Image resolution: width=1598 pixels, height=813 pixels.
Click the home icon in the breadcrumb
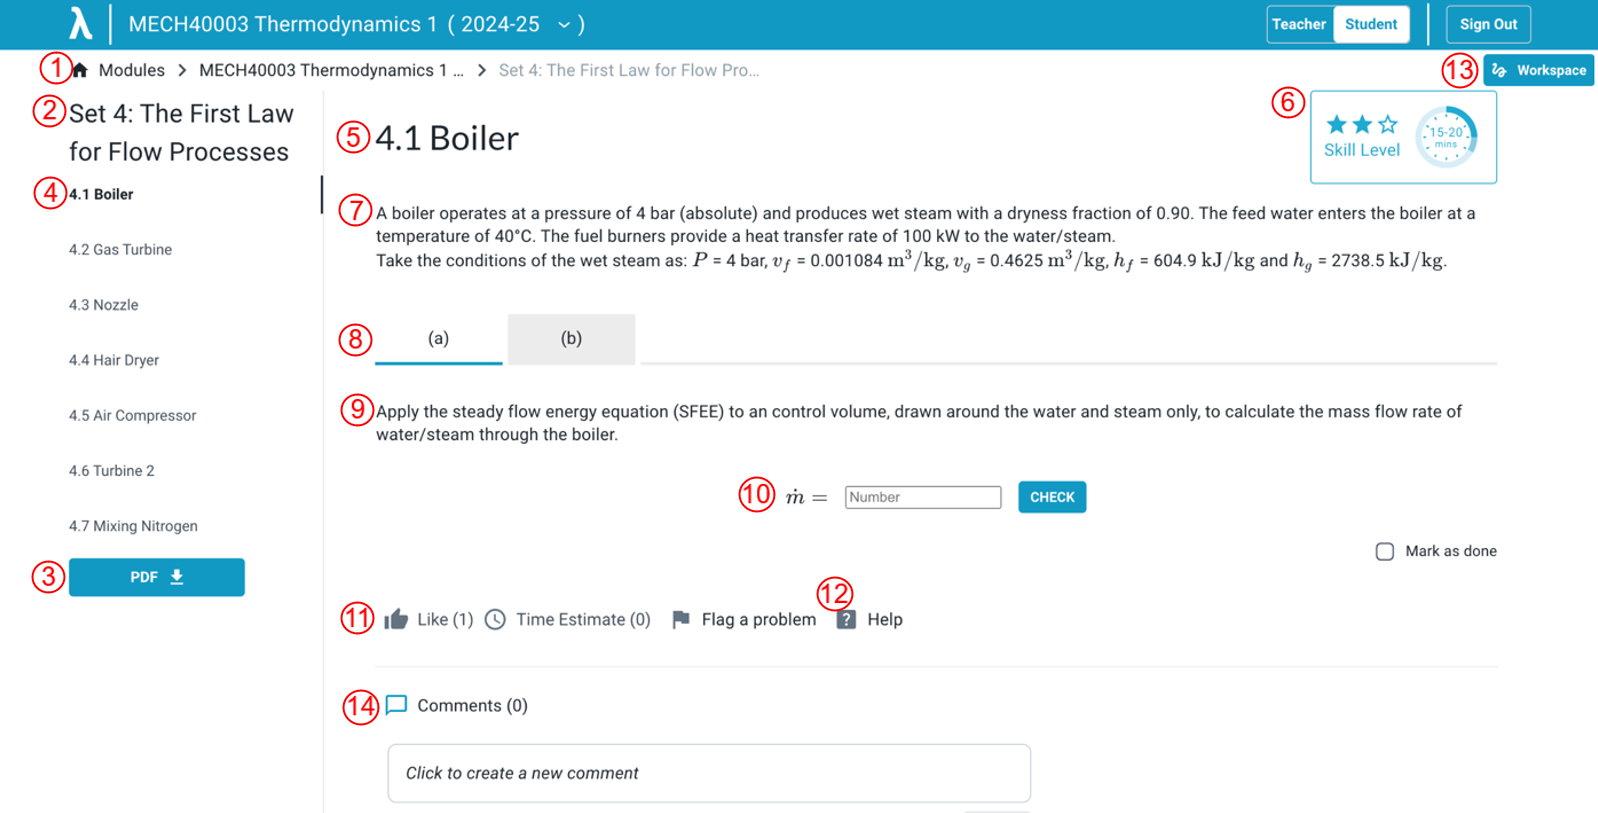tap(80, 69)
